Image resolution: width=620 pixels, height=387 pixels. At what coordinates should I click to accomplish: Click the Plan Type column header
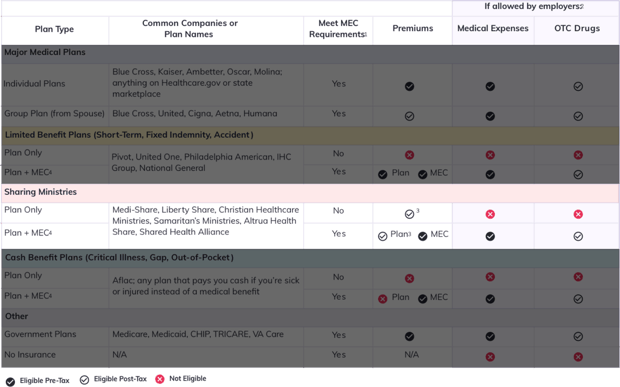[55, 29]
